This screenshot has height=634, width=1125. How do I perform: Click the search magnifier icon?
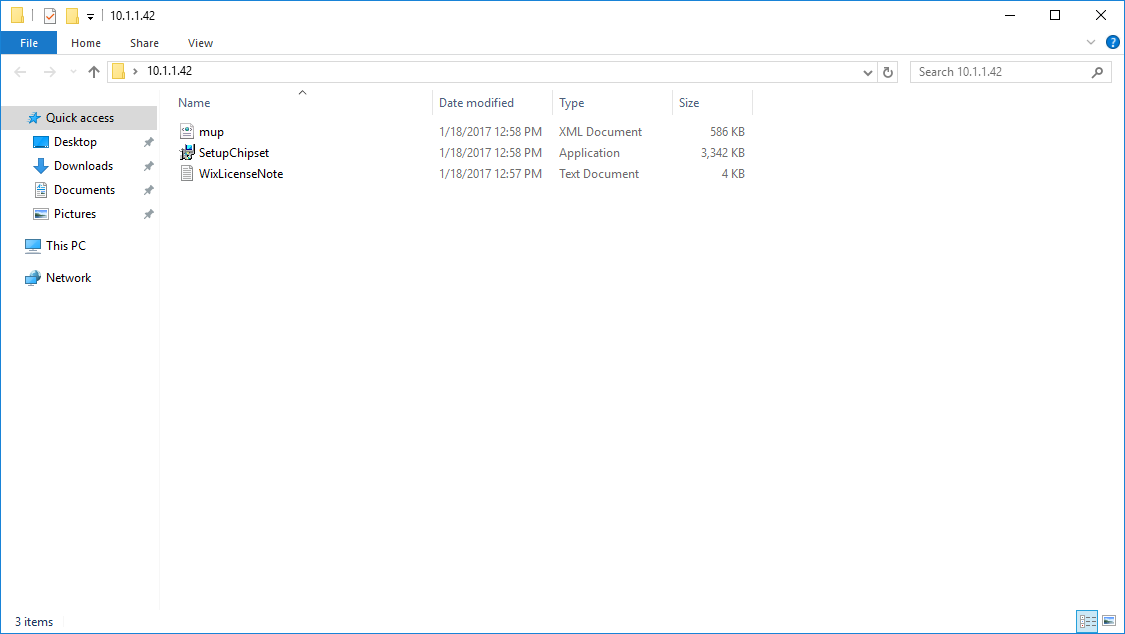click(x=1097, y=72)
